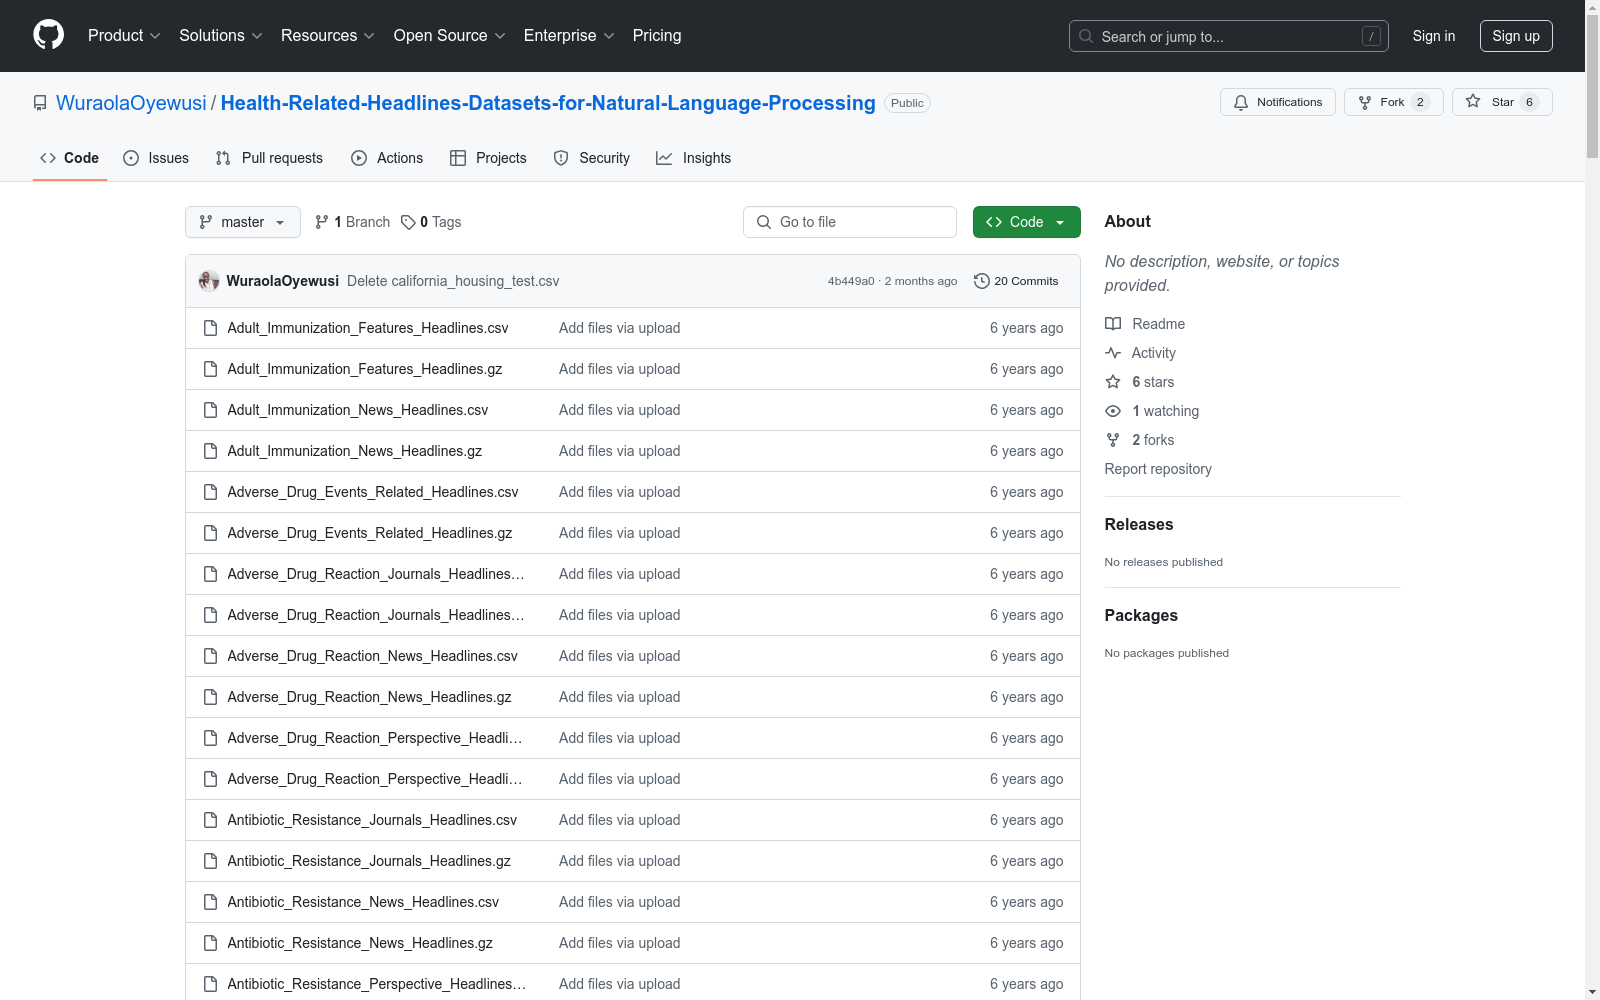Open the Health-Related-Headlines-Datasets repository title link
This screenshot has height=1000, width=1600.
point(548,103)
